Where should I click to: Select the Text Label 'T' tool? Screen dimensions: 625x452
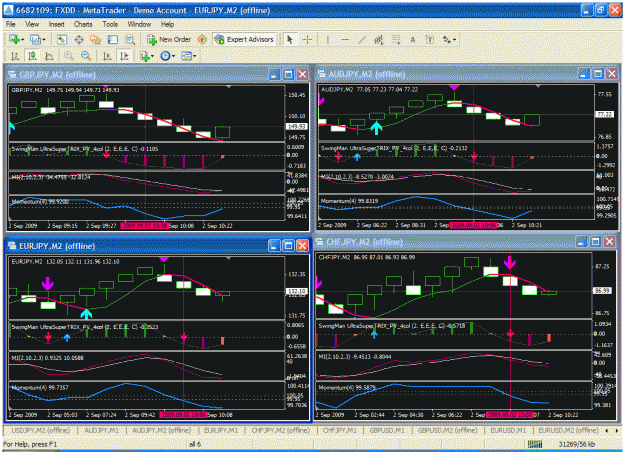(430, 39)
